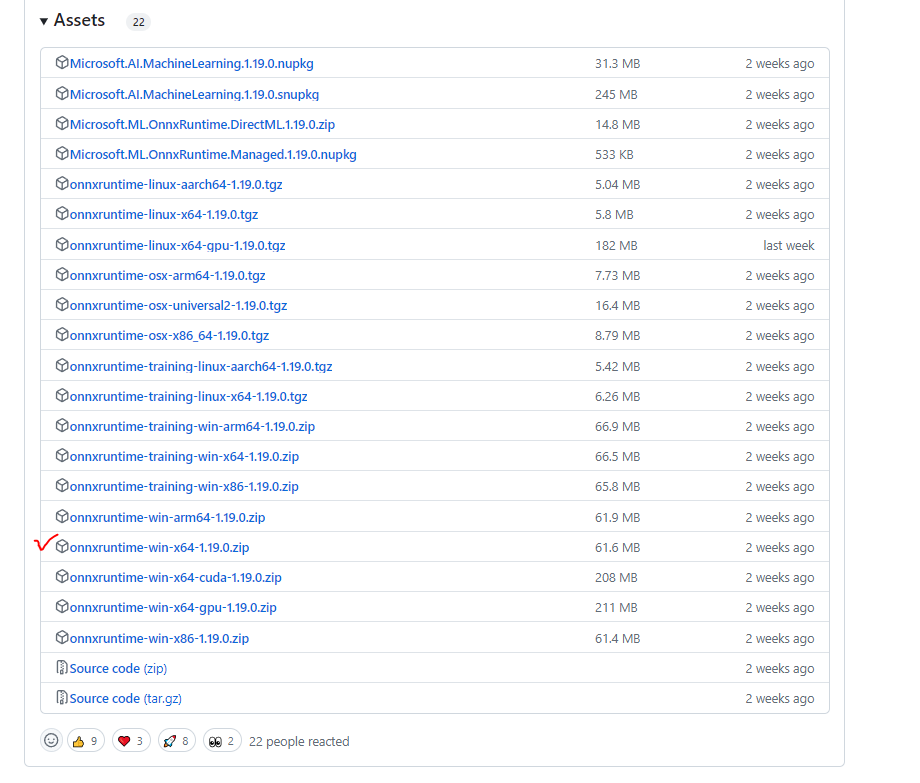920x783 pixels.
Task: Download Microsoft.ML.OnnxRuntime.DirectML.1.19.0.zip
Action: [x=202, y=124]
